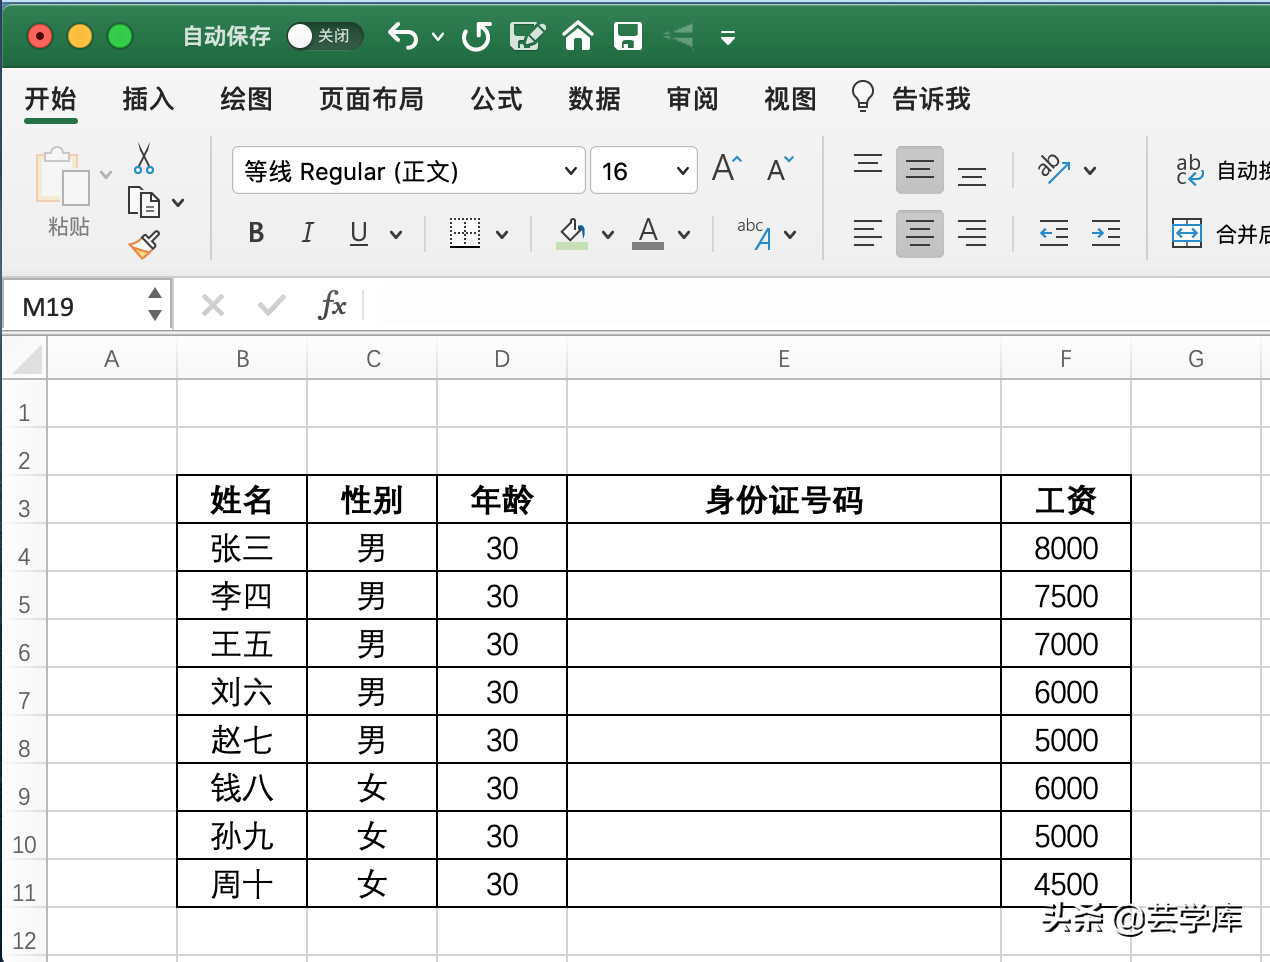Click the fx Insert Function icon

332,305
